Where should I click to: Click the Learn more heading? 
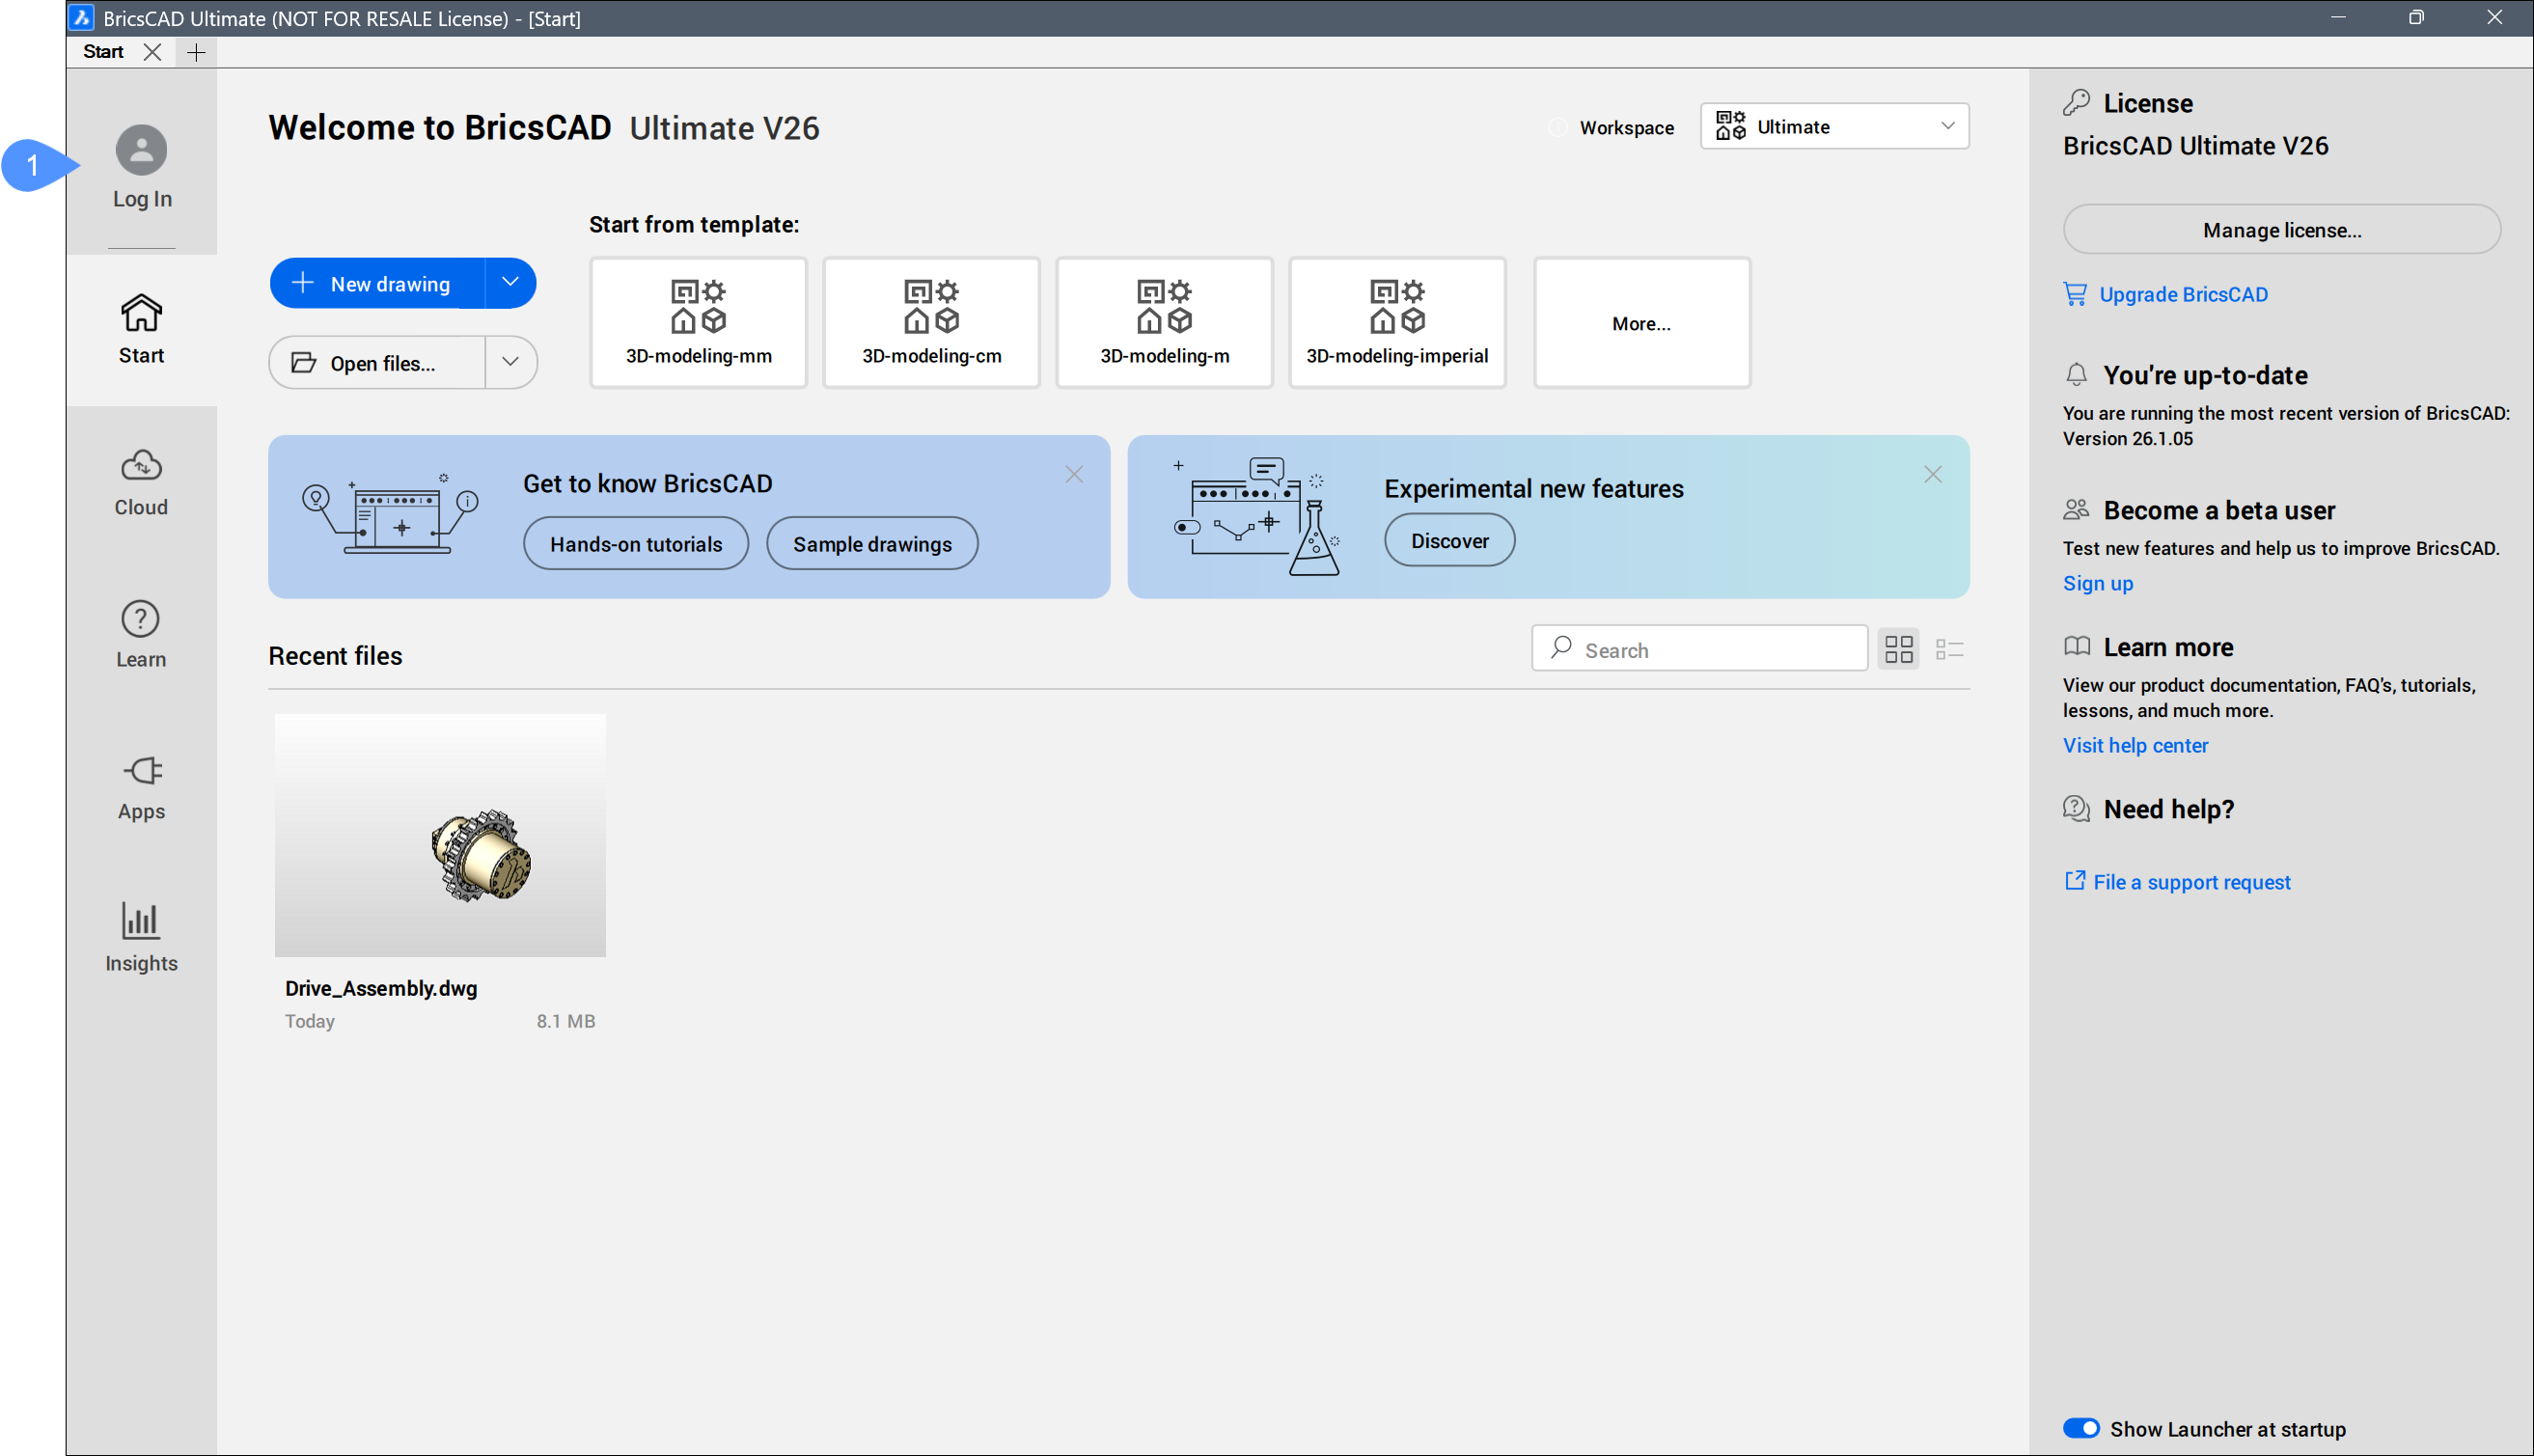tap(2168, 647)
